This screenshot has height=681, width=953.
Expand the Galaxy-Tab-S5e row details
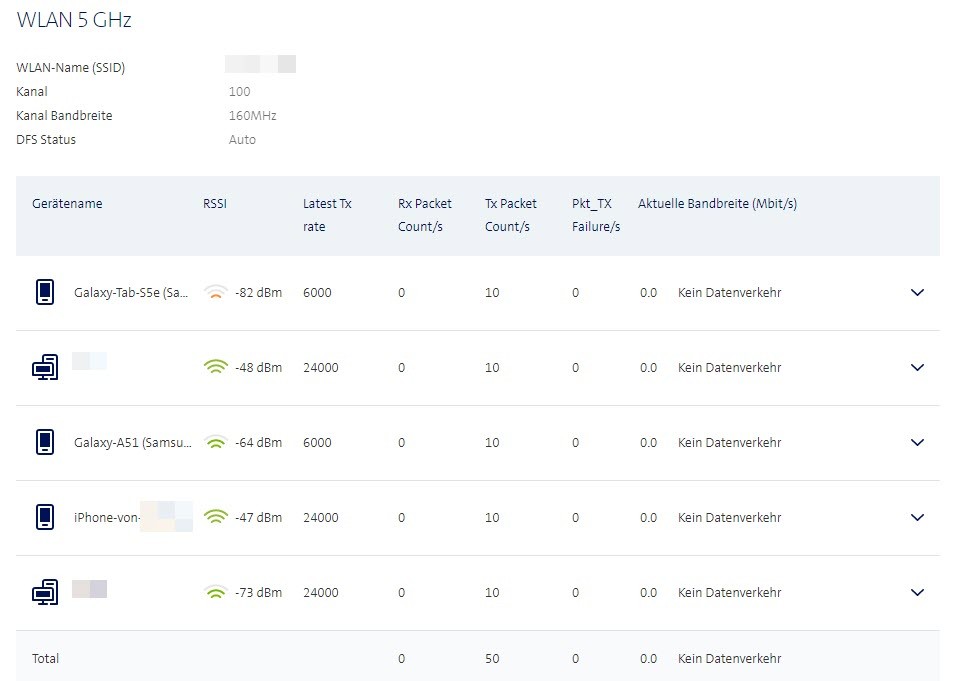[917, 293]
